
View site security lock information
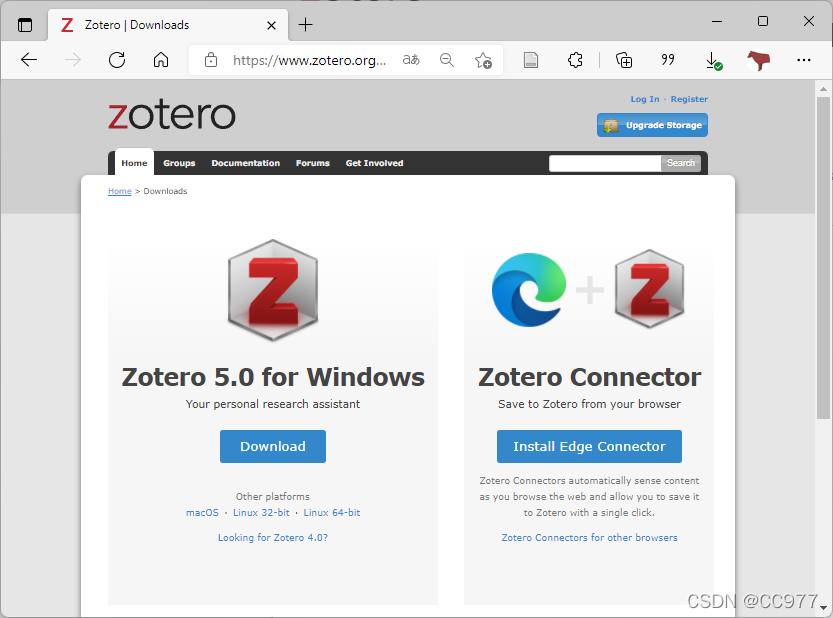coord(211,60)
